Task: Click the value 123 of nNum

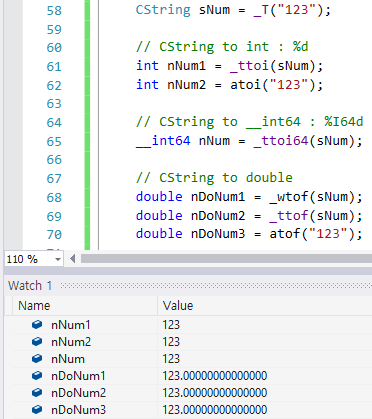Action: point(171,359)
